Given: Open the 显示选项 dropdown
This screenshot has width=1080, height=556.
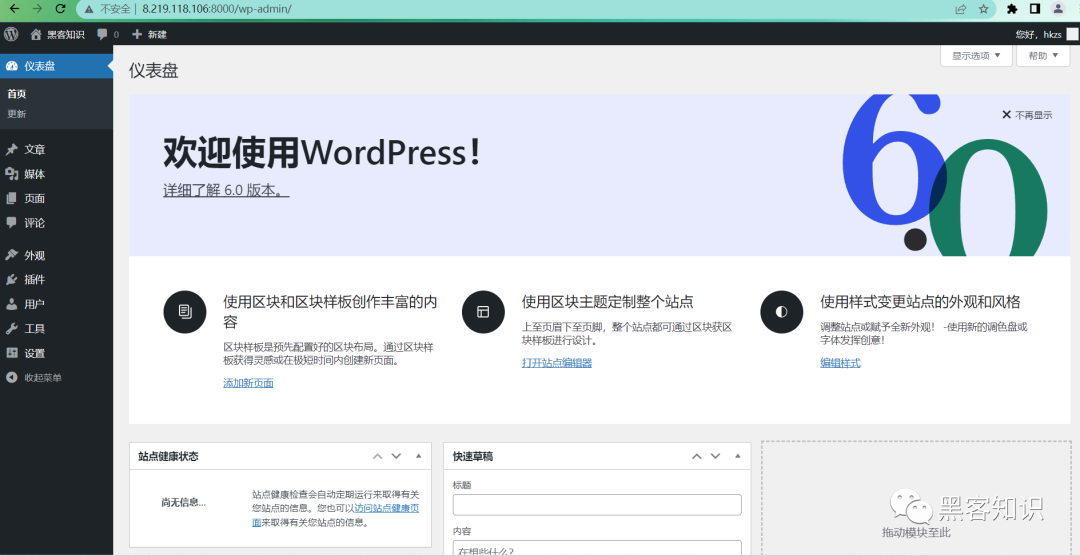Looking at the screenshot, I should pyautogui.click(x=976, y=56).
